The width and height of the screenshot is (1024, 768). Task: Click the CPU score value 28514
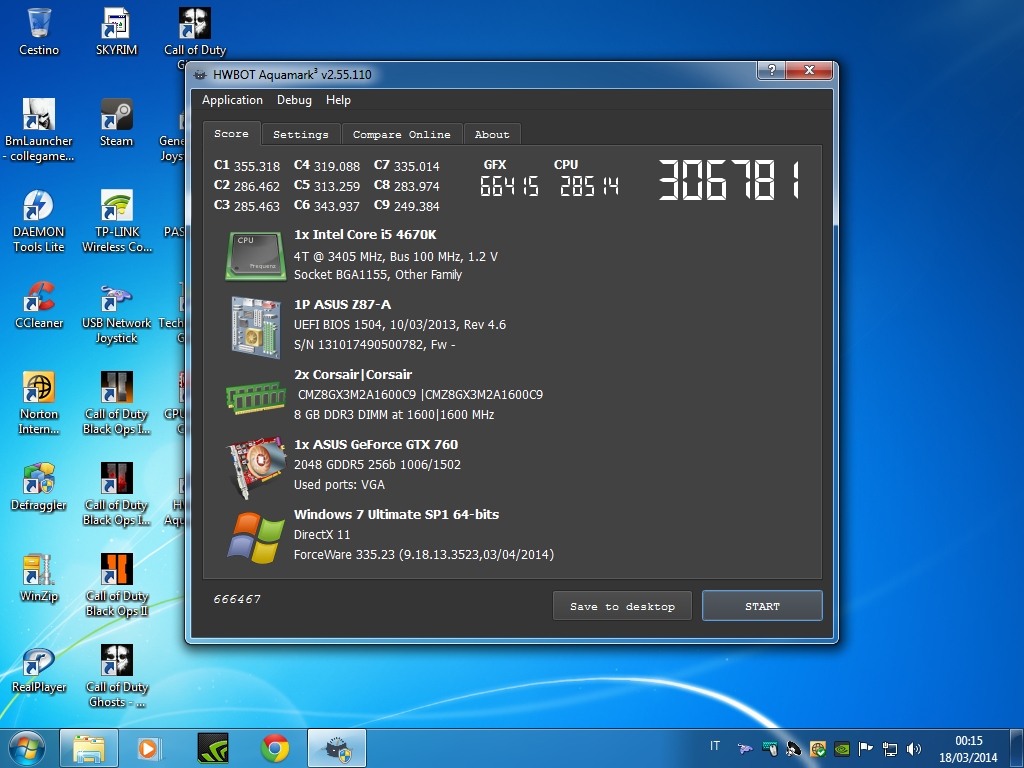[589, 186]
